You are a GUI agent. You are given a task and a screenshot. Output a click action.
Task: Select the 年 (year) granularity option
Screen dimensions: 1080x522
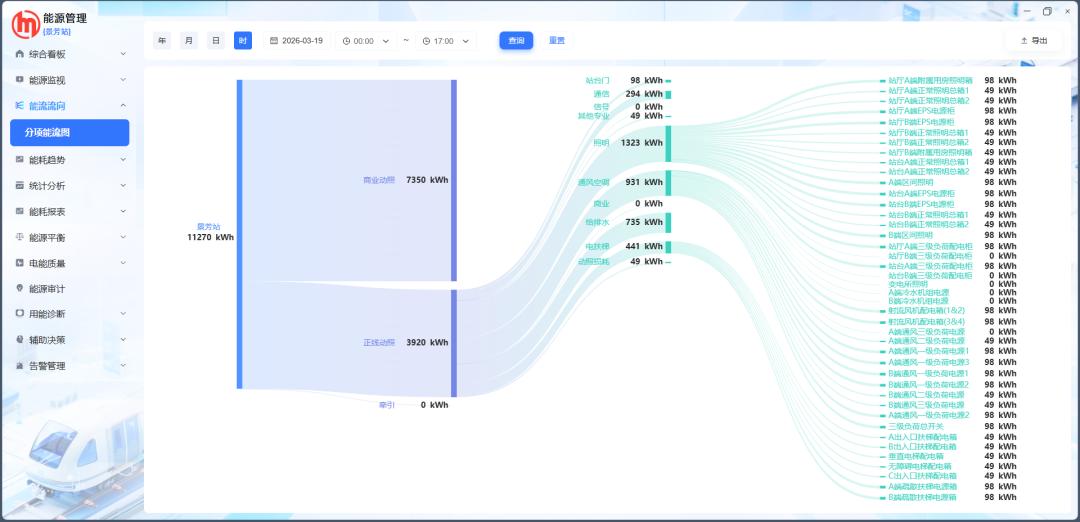pyautogui.click(x=162, y=41)
